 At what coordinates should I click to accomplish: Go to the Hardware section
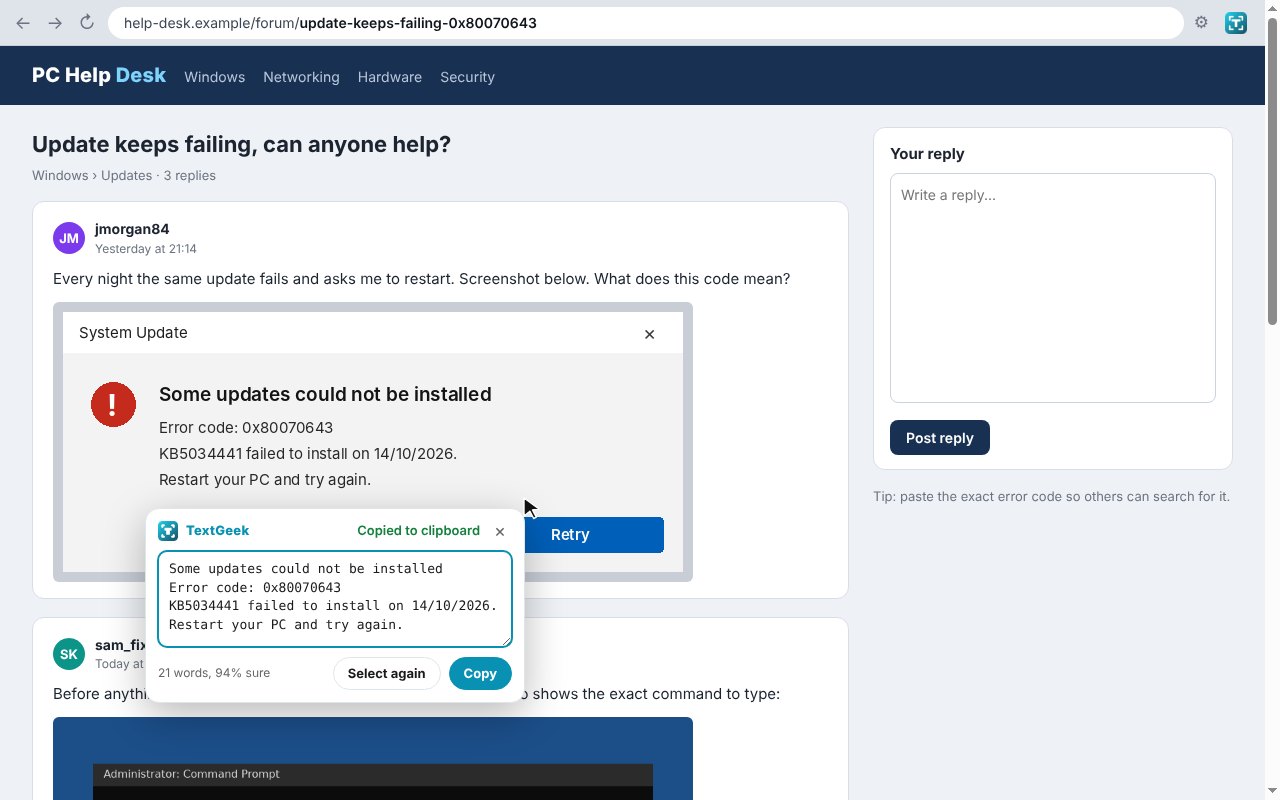point(389,77)
